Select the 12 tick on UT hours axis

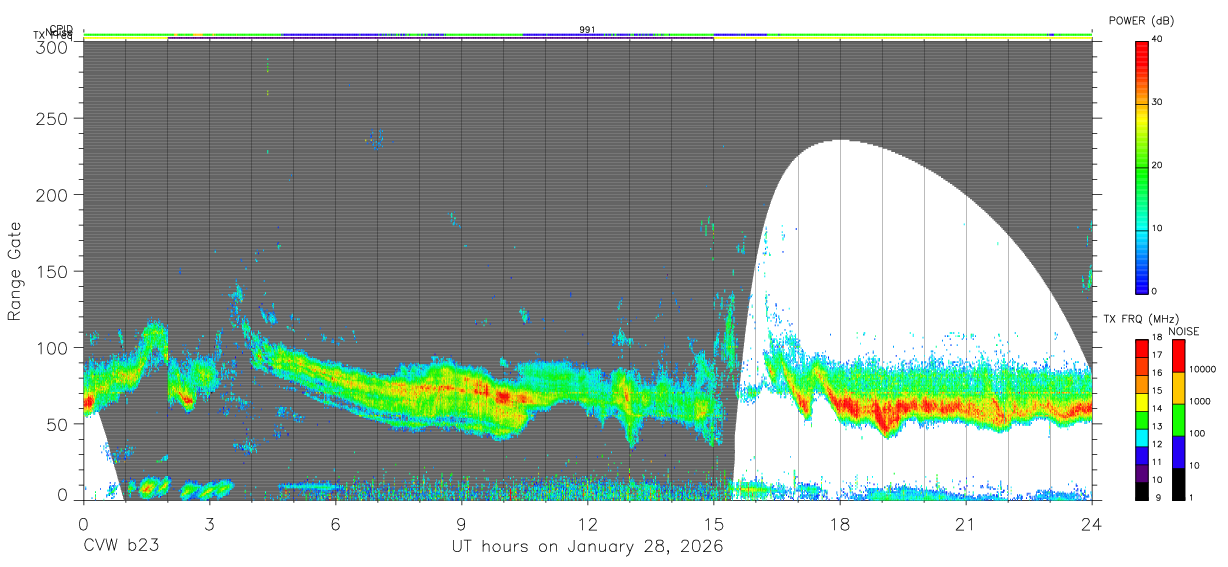(x=588, y=524)
